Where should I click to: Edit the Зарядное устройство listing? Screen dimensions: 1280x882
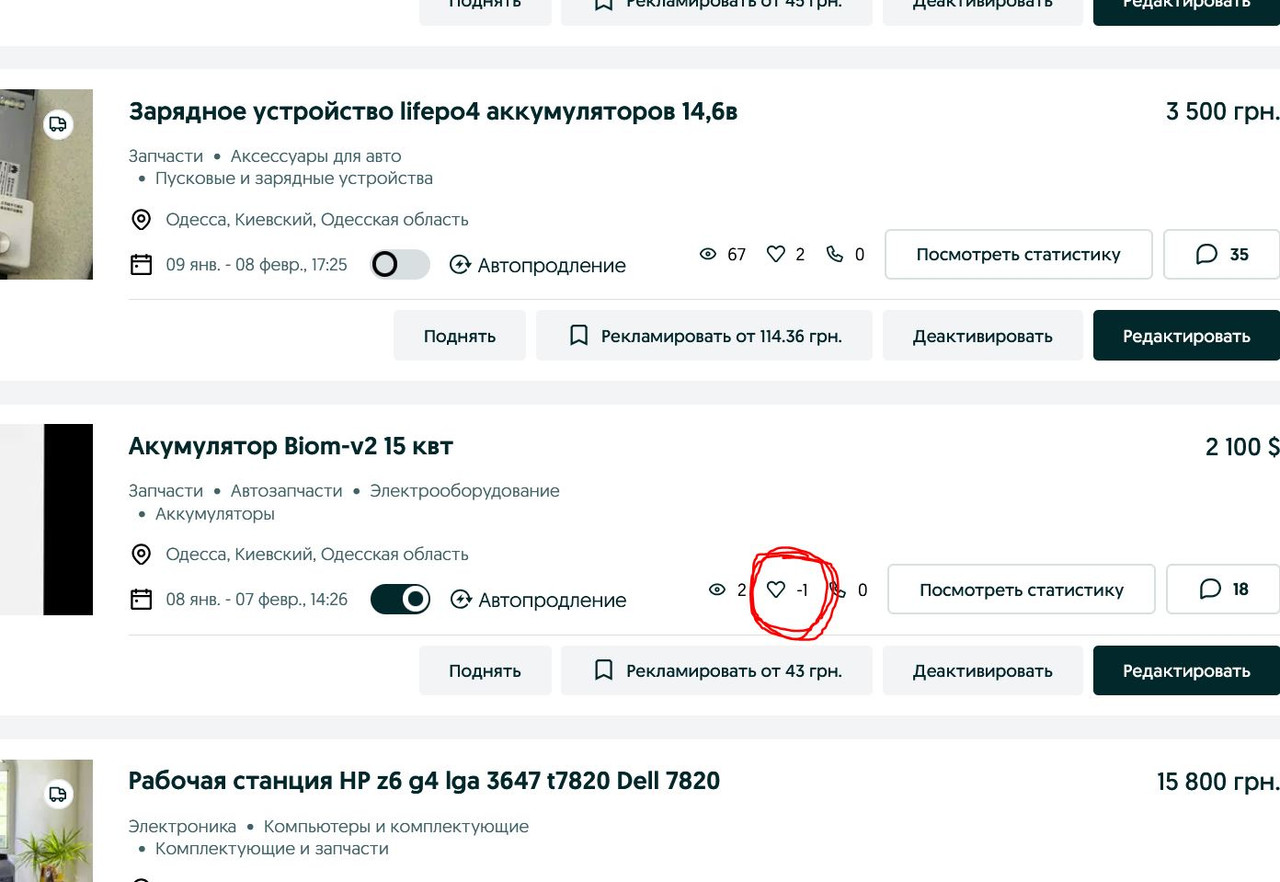[x=1186, y=336]
